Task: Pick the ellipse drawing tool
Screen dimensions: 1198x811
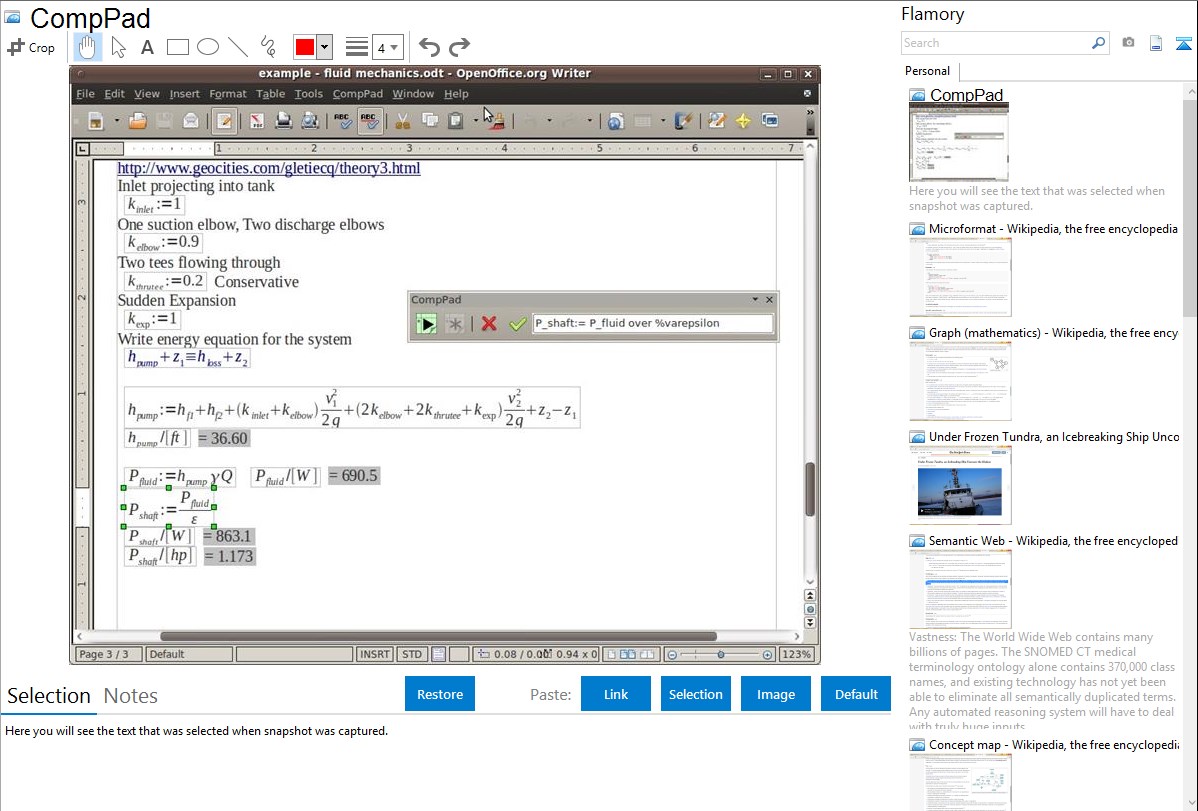Action: coord(208,47)
